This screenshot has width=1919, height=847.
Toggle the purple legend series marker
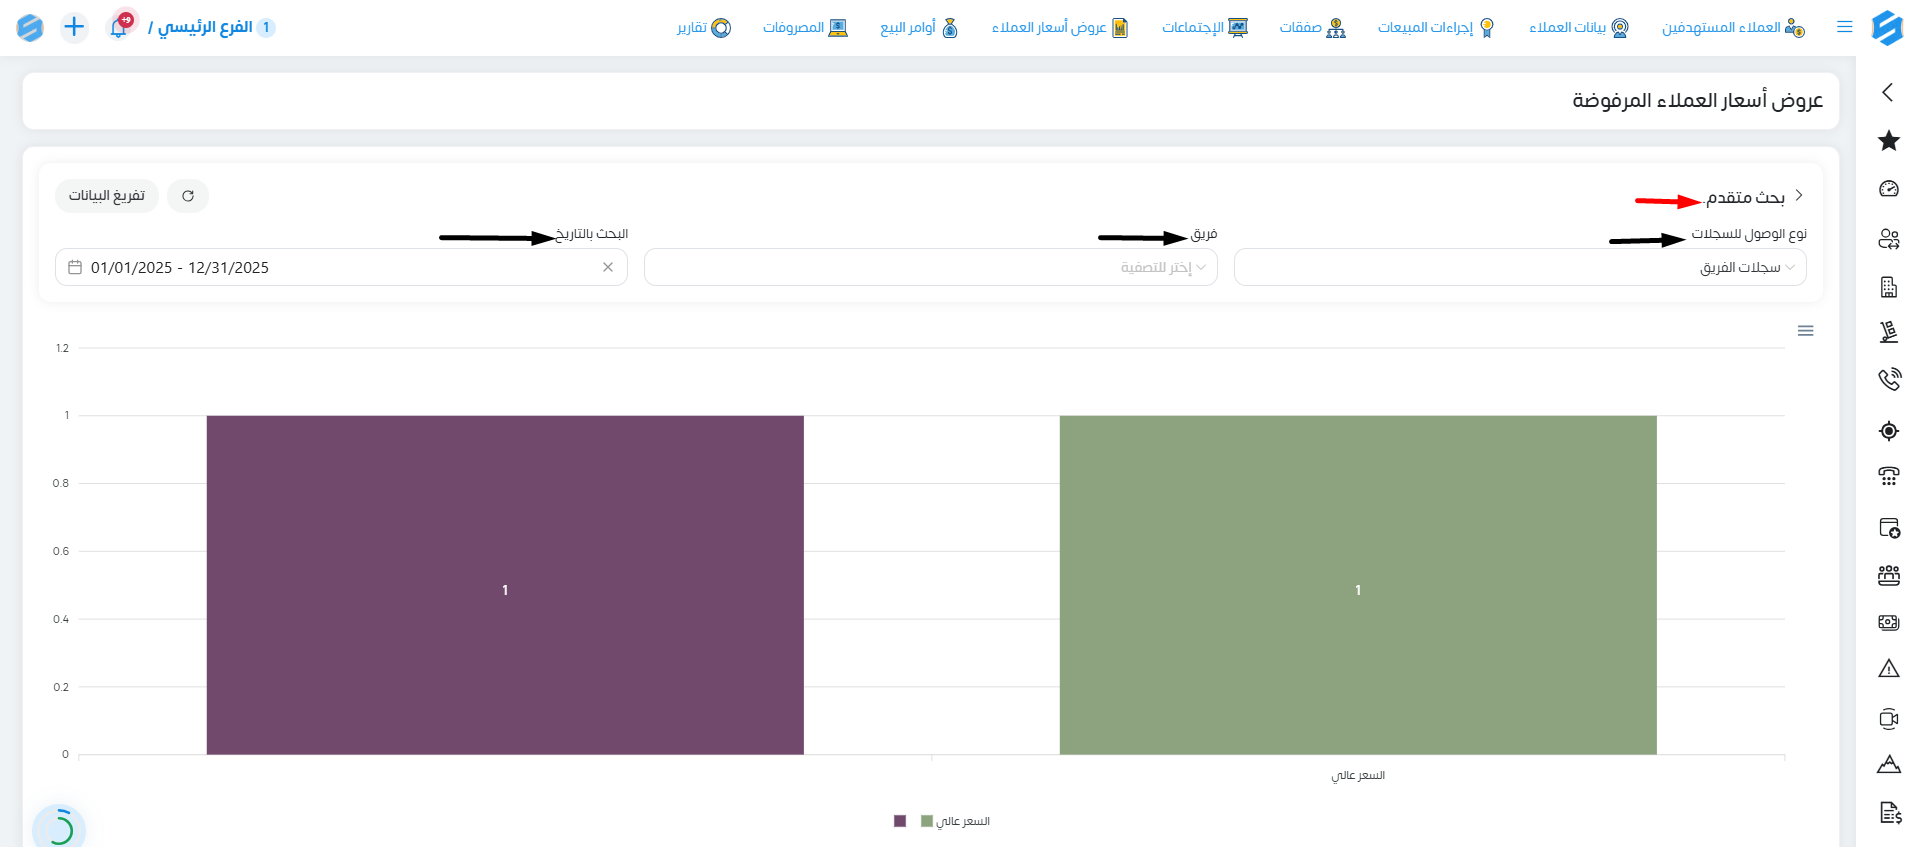pyautogui.click(x=900, y=821)
